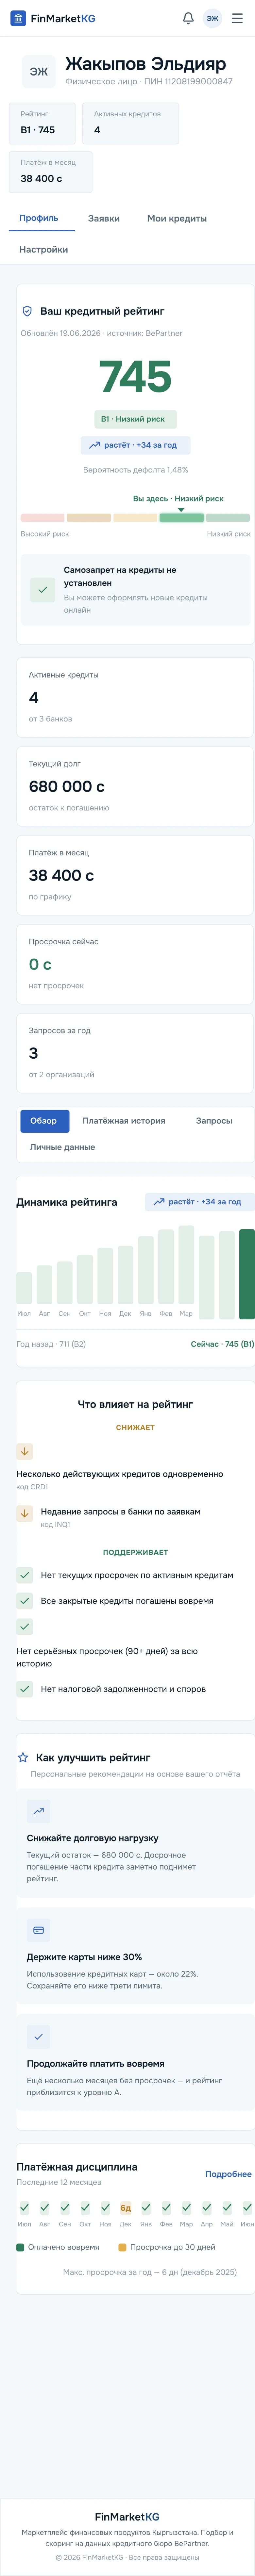The image size is (255, 2576).
Task: Click the Ноя check mark in Платёжная дисциплина
Action: coord(105,2208)
